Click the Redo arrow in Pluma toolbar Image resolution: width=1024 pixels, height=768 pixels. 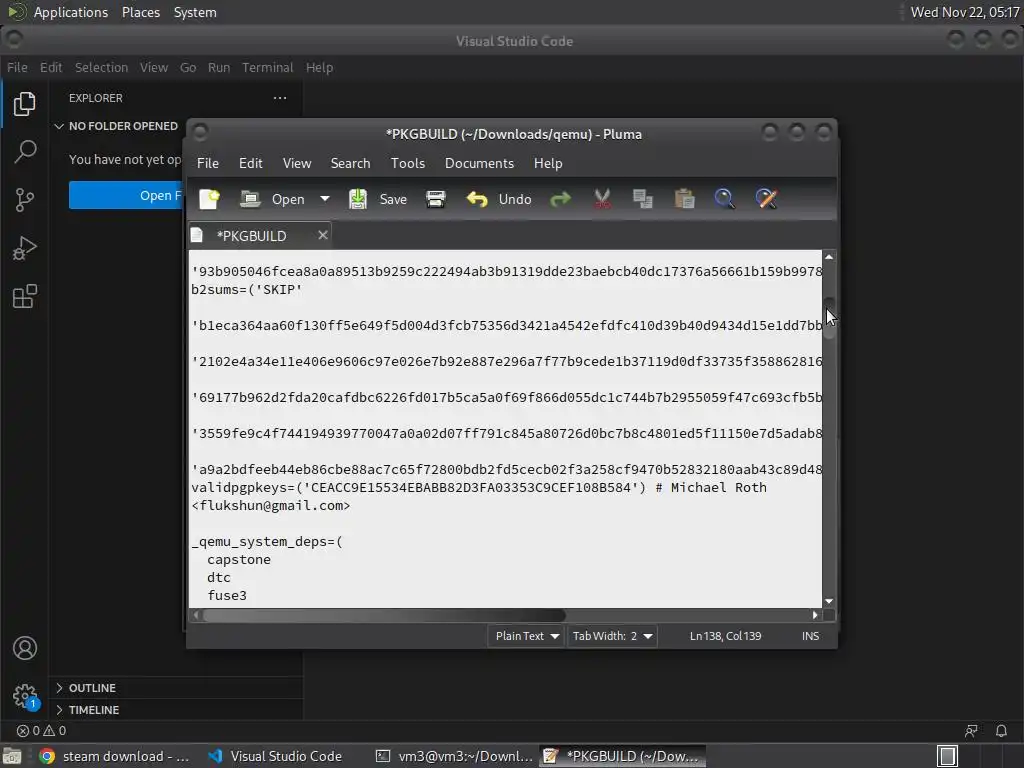pyautogui.click(x=560, y=199)
